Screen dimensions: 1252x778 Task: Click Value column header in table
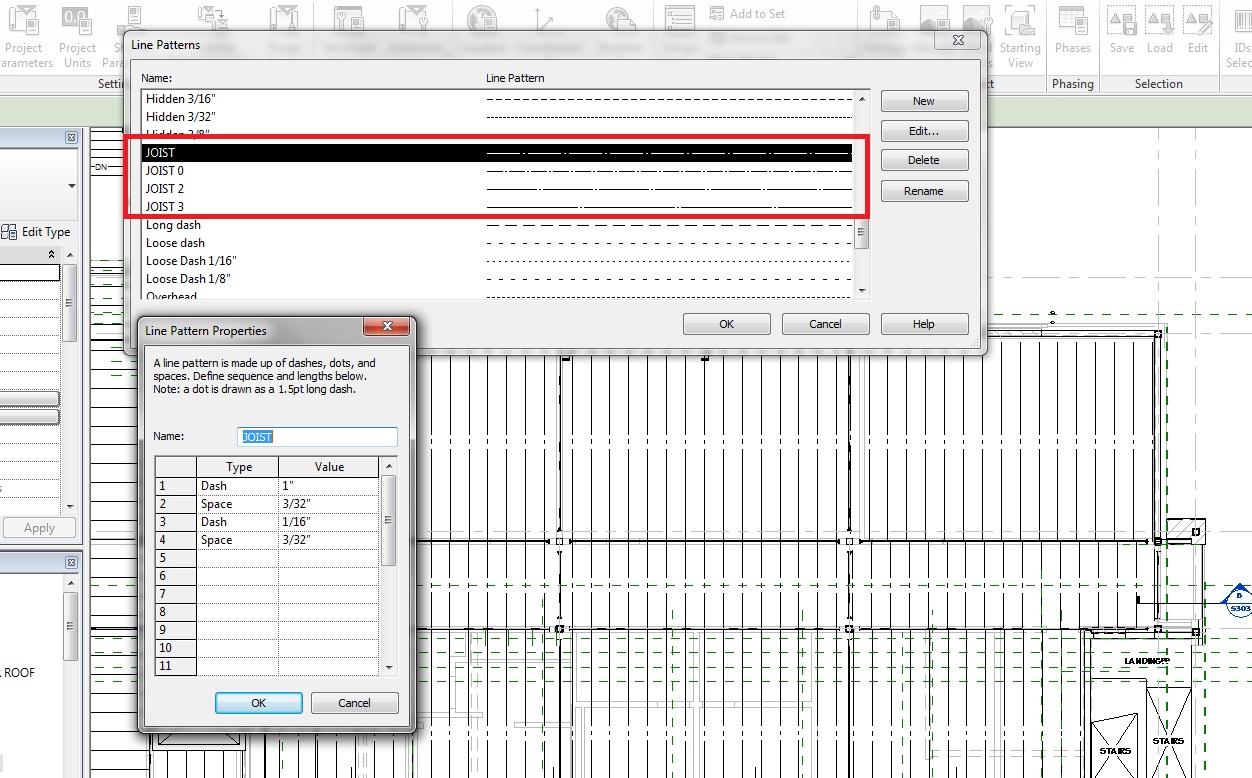[x=329, y=467]
